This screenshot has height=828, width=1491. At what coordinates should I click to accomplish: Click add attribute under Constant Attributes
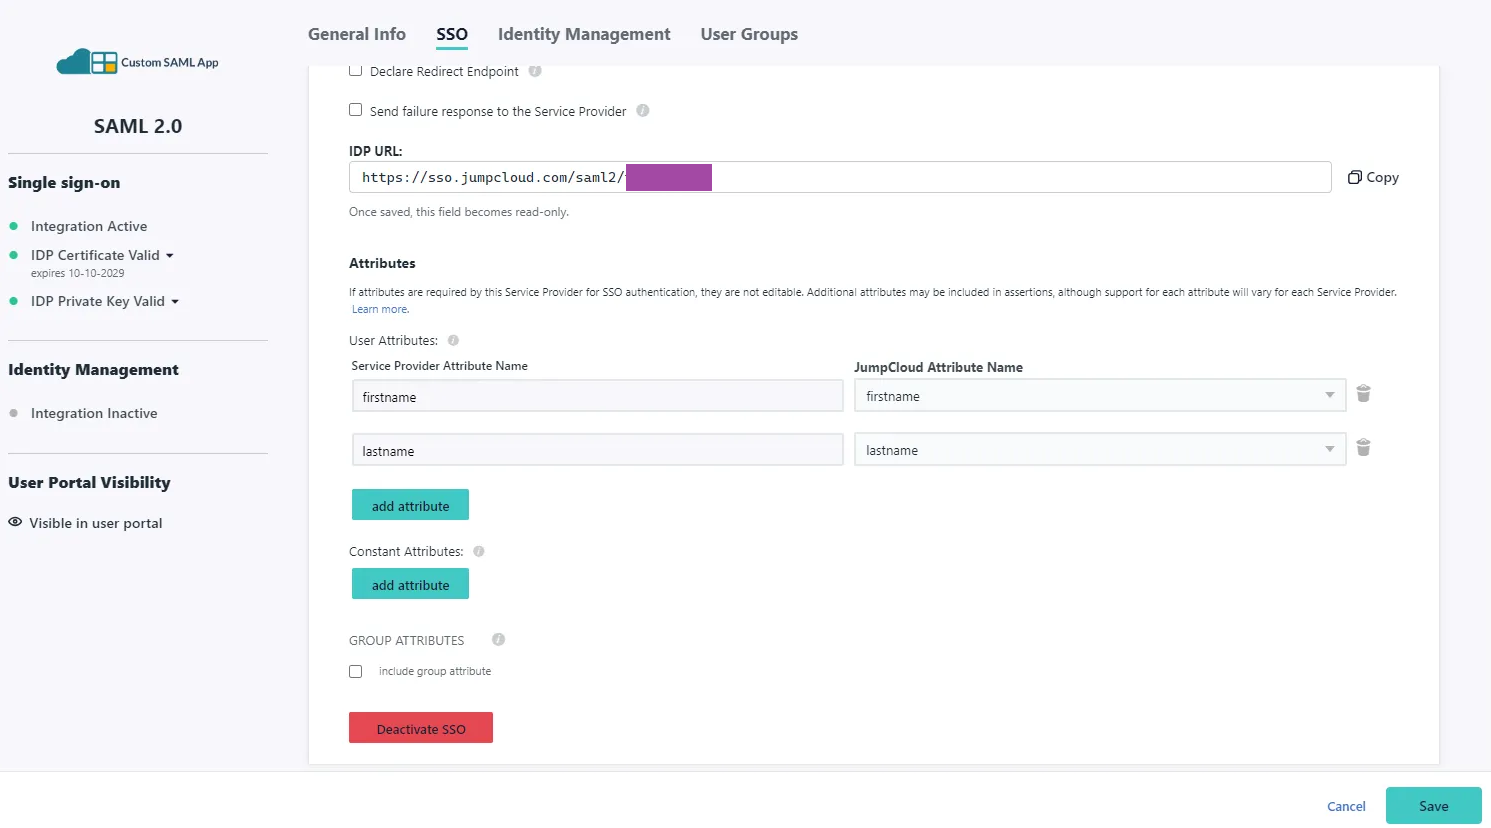point(410,584)
